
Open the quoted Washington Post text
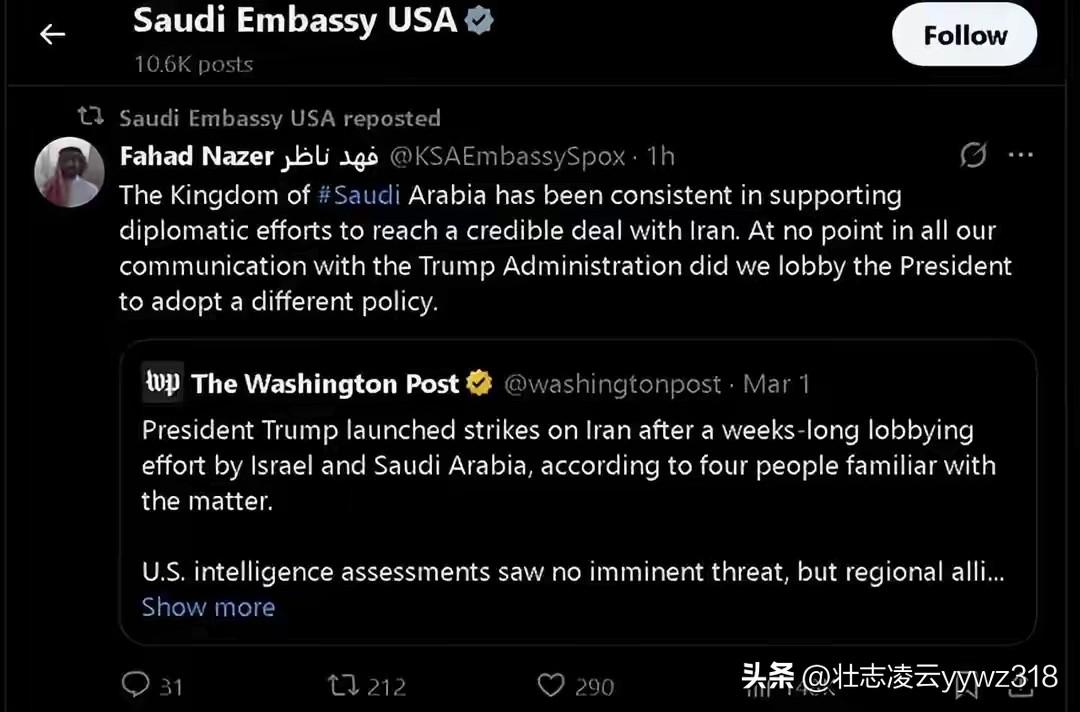[560, 466]
